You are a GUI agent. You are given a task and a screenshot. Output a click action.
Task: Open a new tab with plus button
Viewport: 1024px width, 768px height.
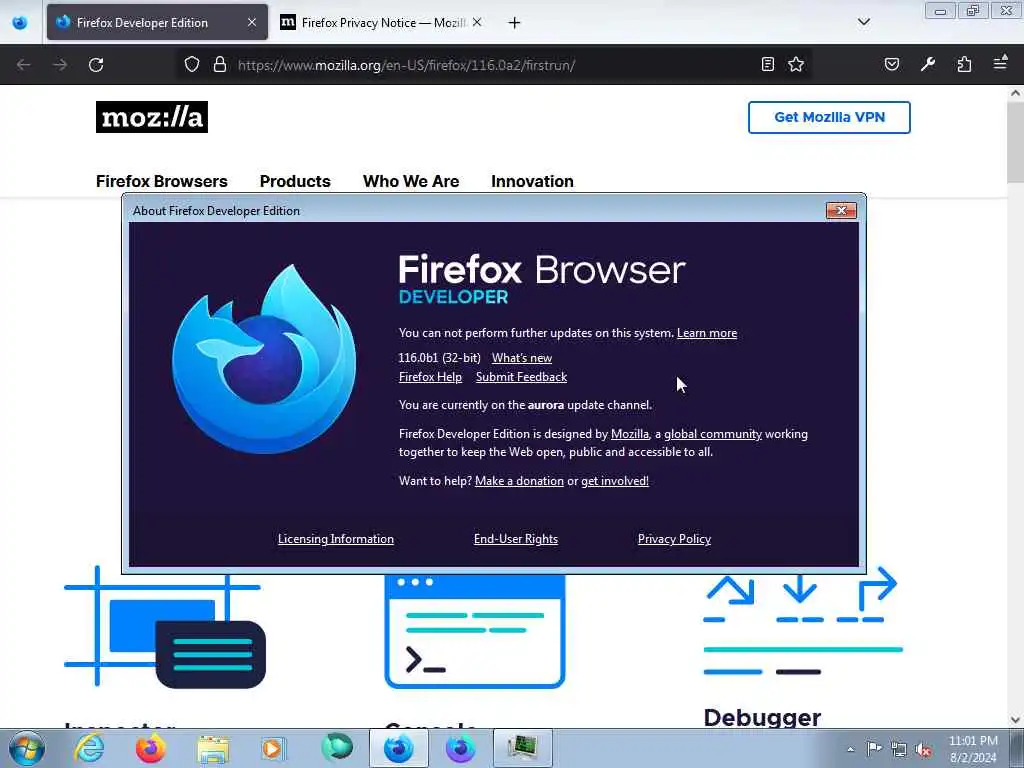[x=514, y=23]
